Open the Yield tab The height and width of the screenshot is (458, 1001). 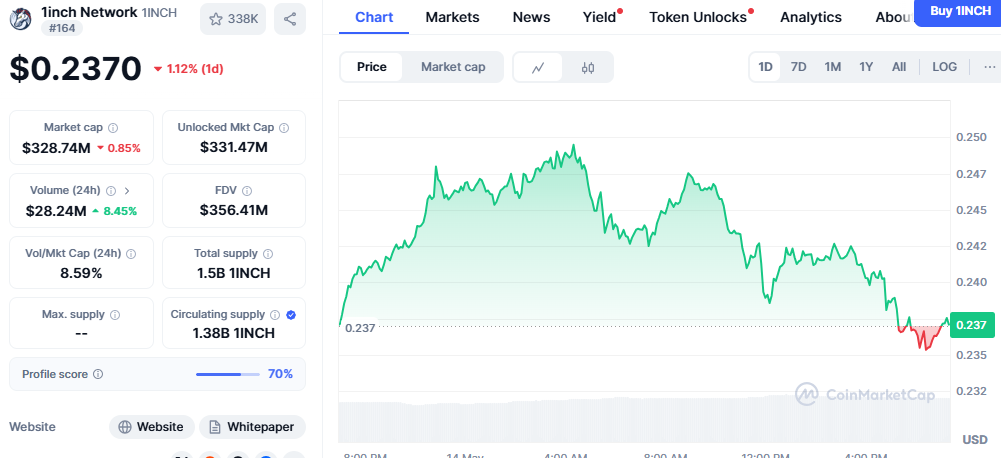(x=600, y=17)
